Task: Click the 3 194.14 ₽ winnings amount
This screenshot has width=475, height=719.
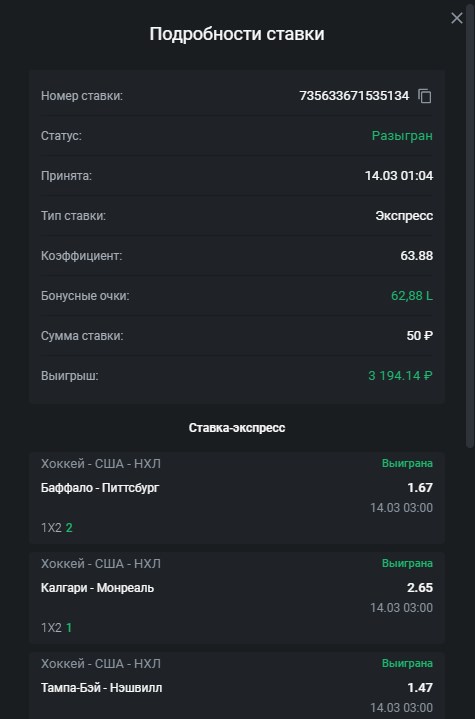Action: [400, 376]
